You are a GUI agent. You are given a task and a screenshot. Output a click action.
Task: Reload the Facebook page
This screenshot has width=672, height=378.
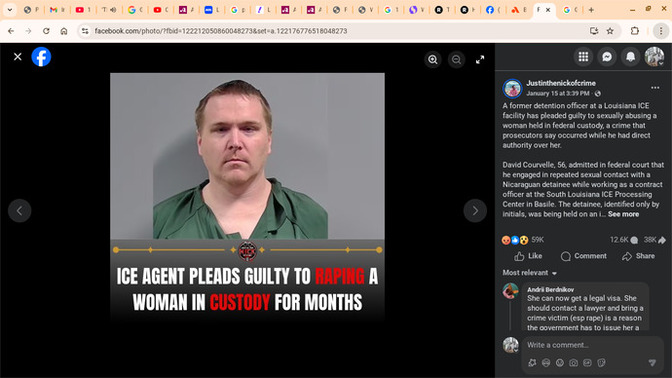point(46,31)
